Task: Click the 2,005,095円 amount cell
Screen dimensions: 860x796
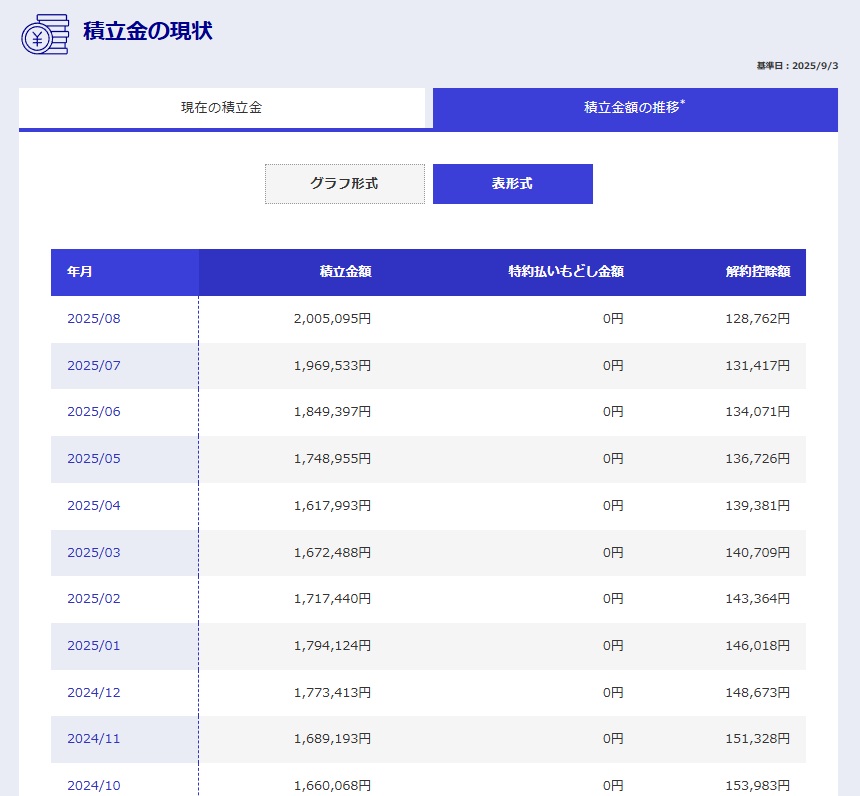Action: 332,319
